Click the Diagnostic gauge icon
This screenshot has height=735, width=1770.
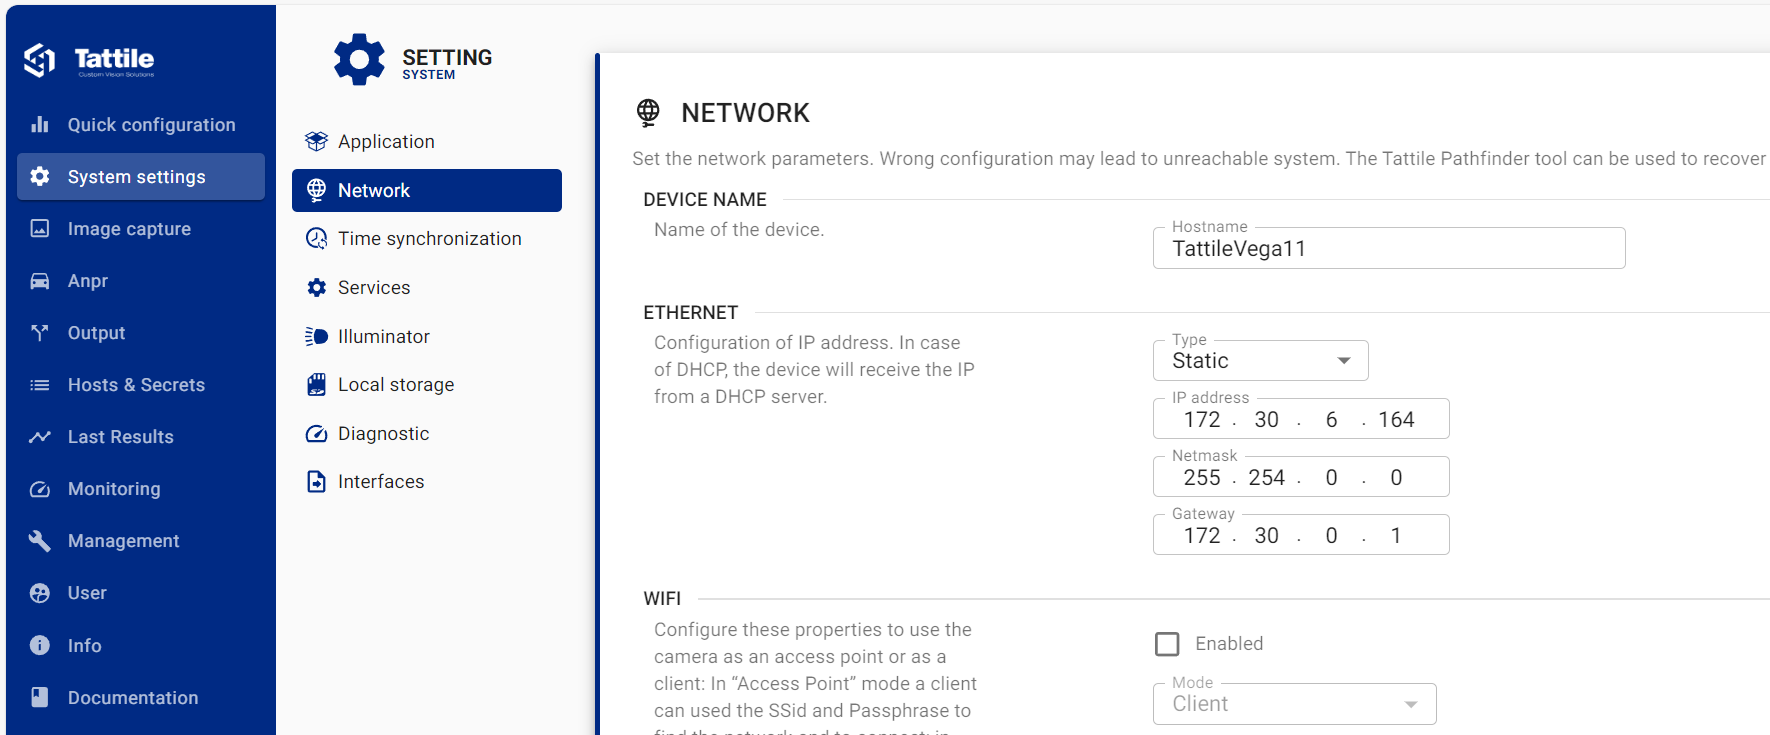tap(317, 434)
